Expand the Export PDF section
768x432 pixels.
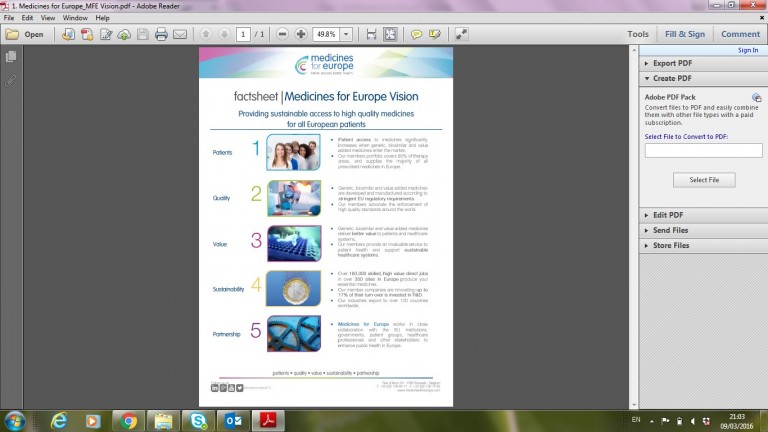pyautogui.click(x=703, y=63)
